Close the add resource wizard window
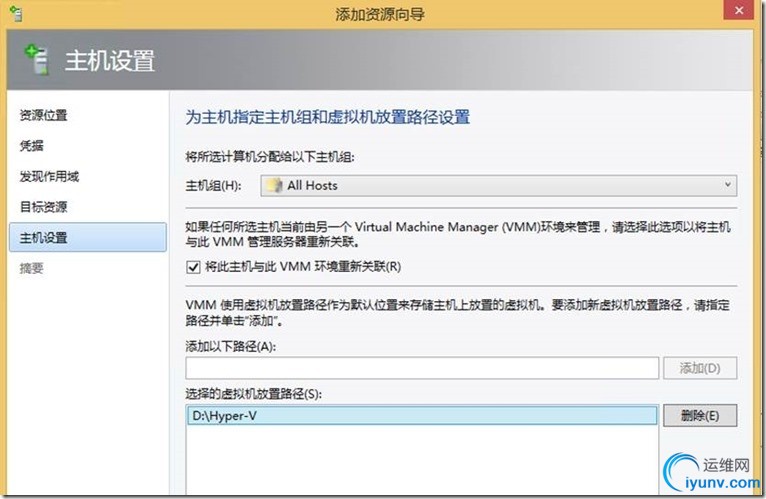This screenshot has width=766, height=499. (x=739, y=10)
